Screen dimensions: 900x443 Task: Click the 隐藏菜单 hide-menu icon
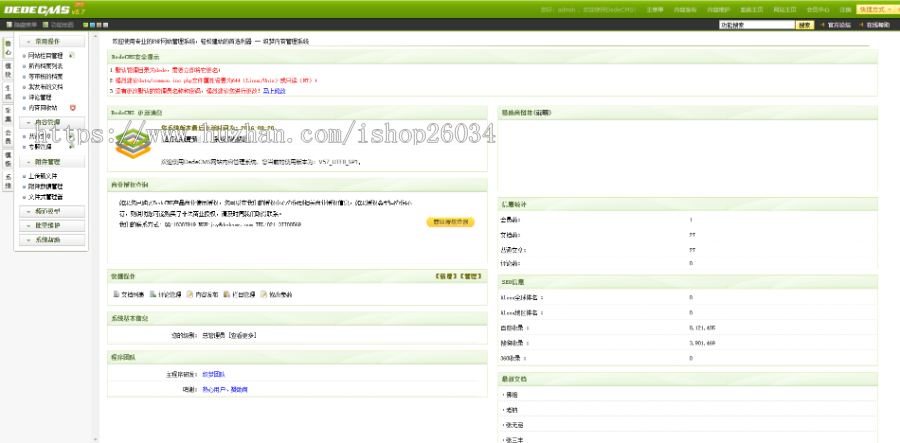(x=9, y=25)
